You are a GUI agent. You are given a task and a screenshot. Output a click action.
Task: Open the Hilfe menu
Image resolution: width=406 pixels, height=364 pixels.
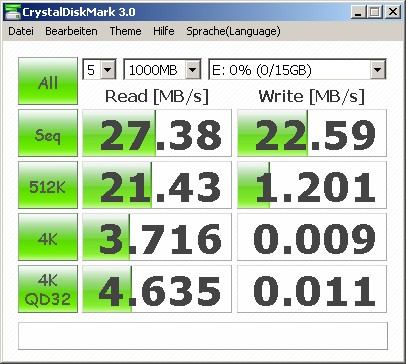click(x=164, y=31)
